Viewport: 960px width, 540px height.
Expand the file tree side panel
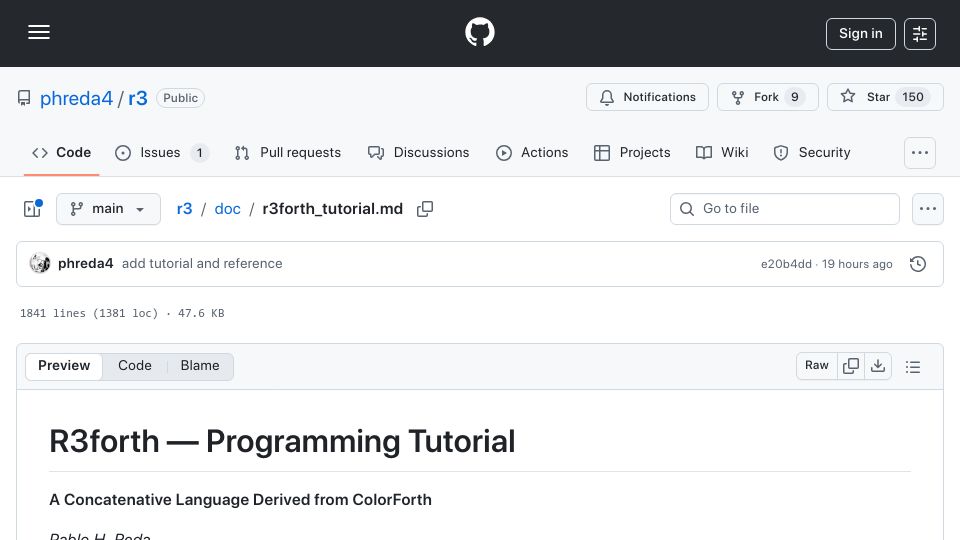coord(32,209)
